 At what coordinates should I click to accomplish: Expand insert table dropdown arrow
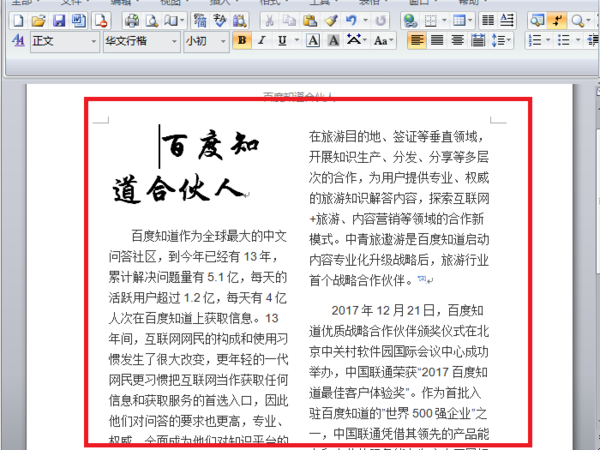click(470, 20)
